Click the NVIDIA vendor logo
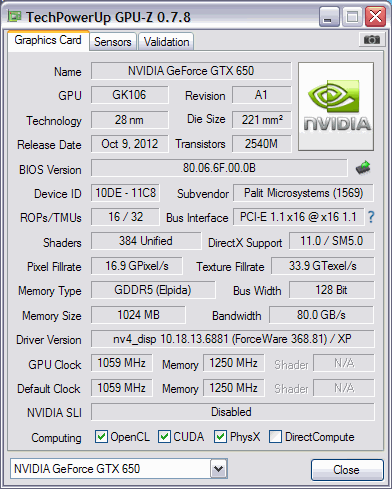This screenshot has width=392, height=489. pyautogui.click(x=336, y=106)
